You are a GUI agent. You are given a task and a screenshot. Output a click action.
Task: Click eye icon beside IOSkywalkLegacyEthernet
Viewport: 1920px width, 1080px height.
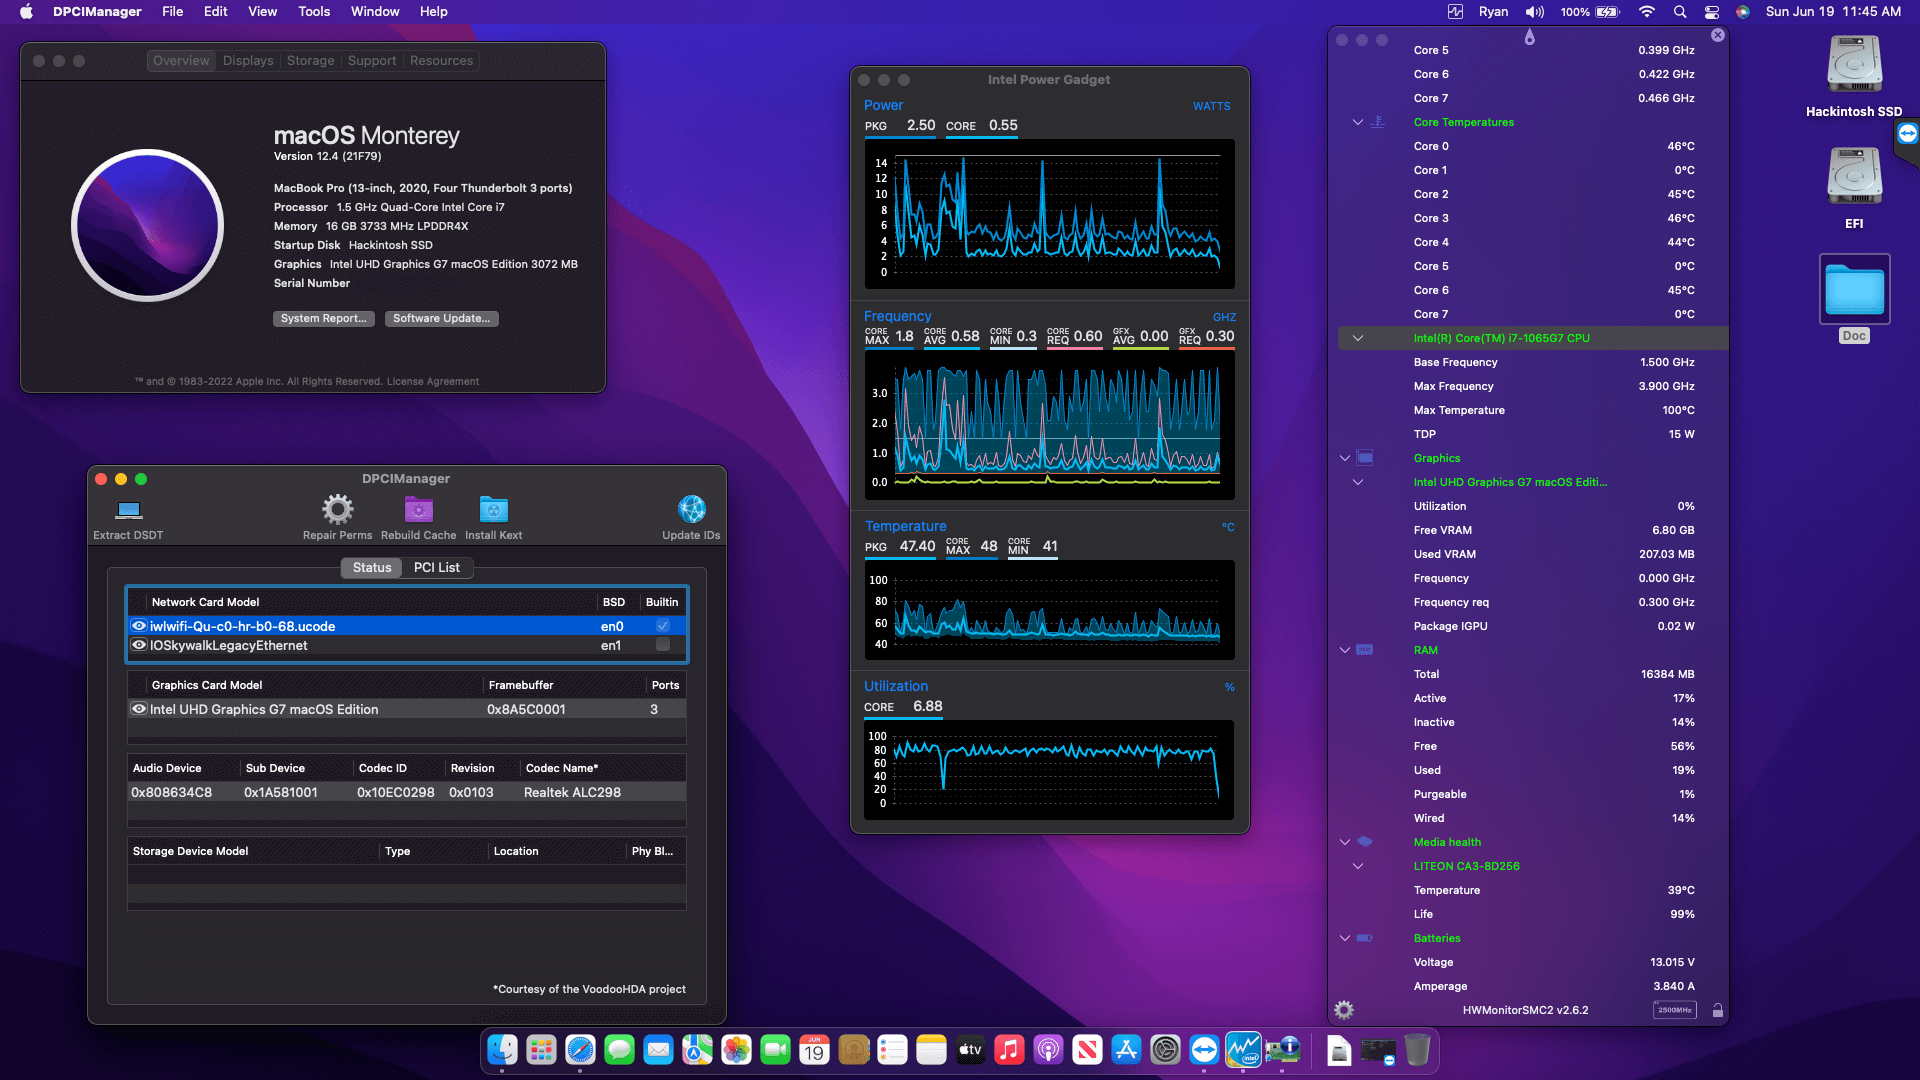pos(139,645)
